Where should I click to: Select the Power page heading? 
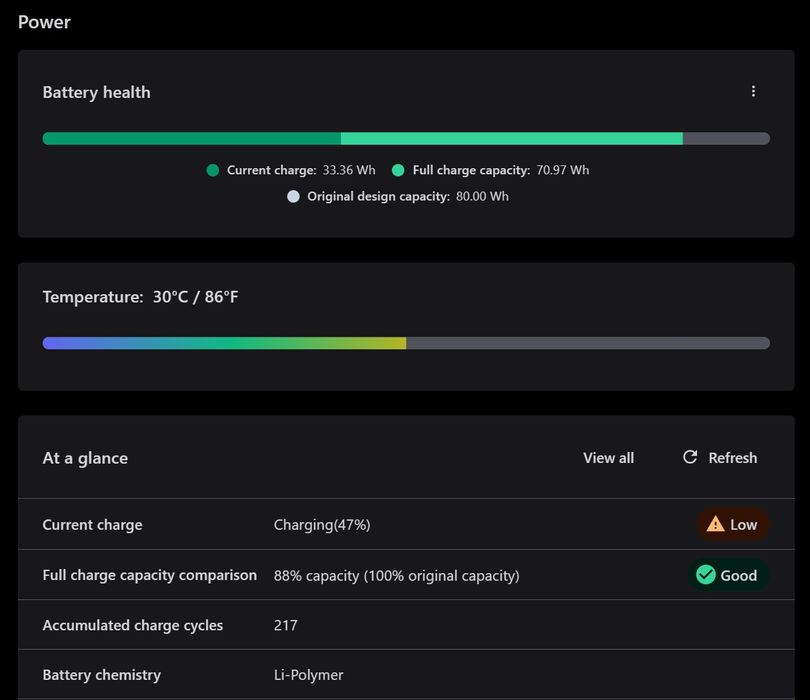click(44, 22)
